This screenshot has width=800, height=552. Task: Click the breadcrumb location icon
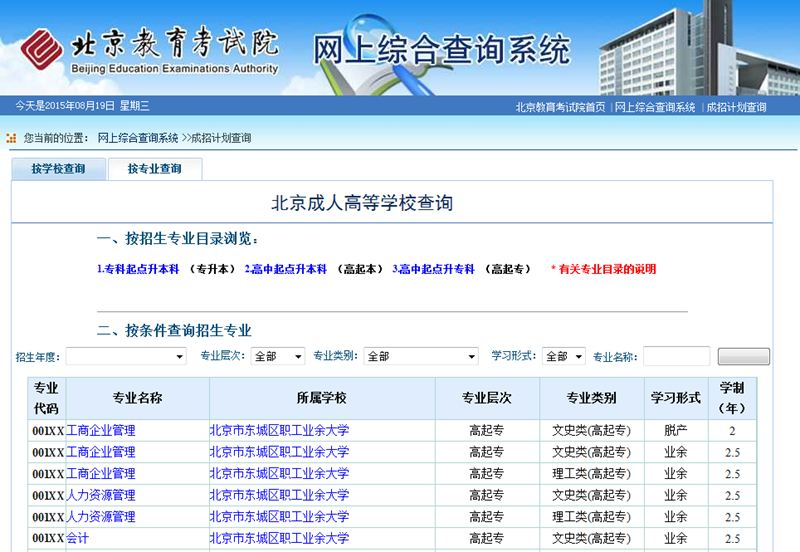point(11,138)
